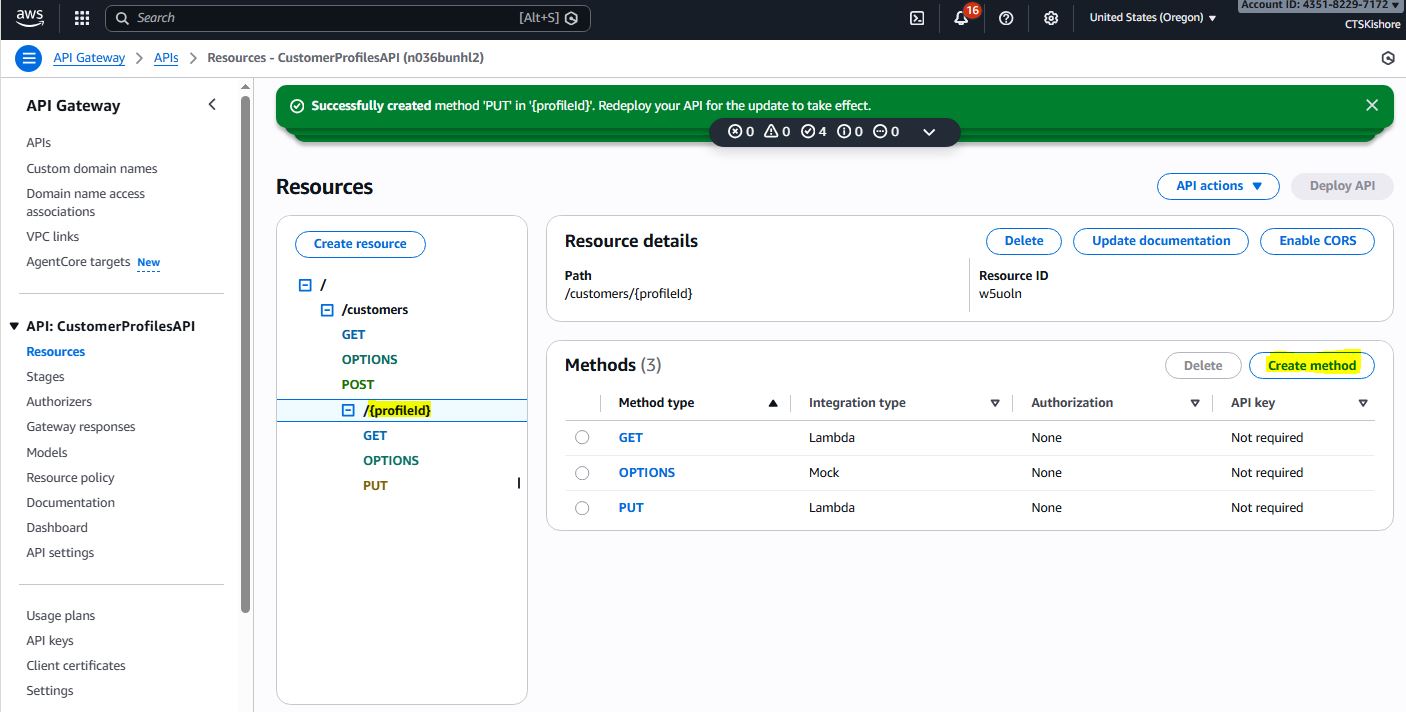Select the OPTIONS method radio button
This screenshot has width=1406, height=712.
(x=582, y=473)
